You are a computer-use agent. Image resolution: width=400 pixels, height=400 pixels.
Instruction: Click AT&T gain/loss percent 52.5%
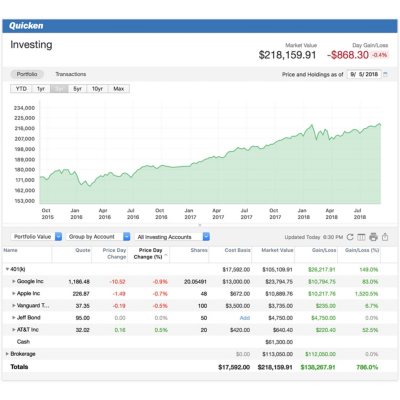point(370,330)
